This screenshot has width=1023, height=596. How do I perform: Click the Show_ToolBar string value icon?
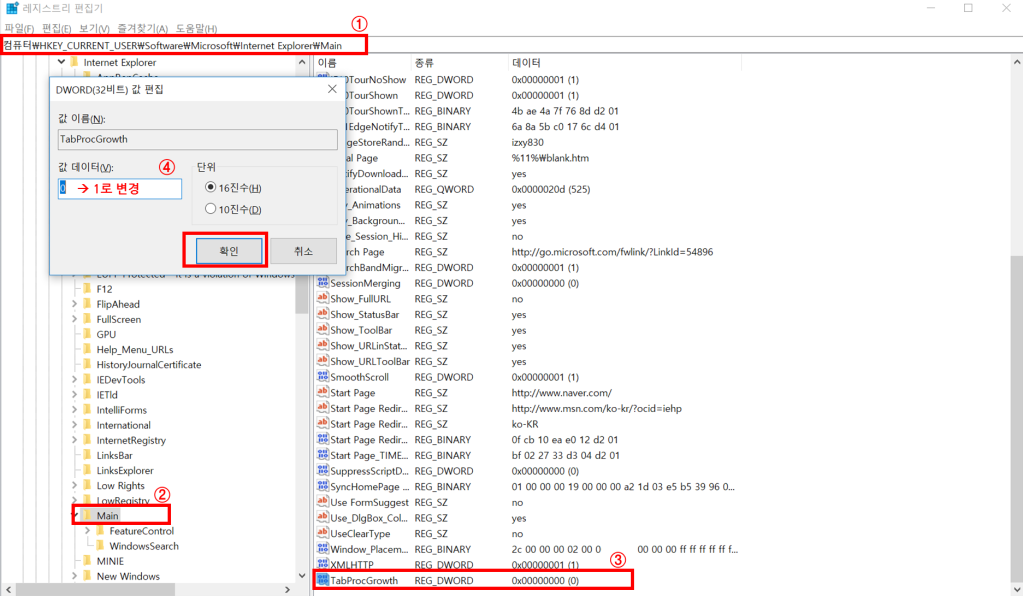(322, 329)
